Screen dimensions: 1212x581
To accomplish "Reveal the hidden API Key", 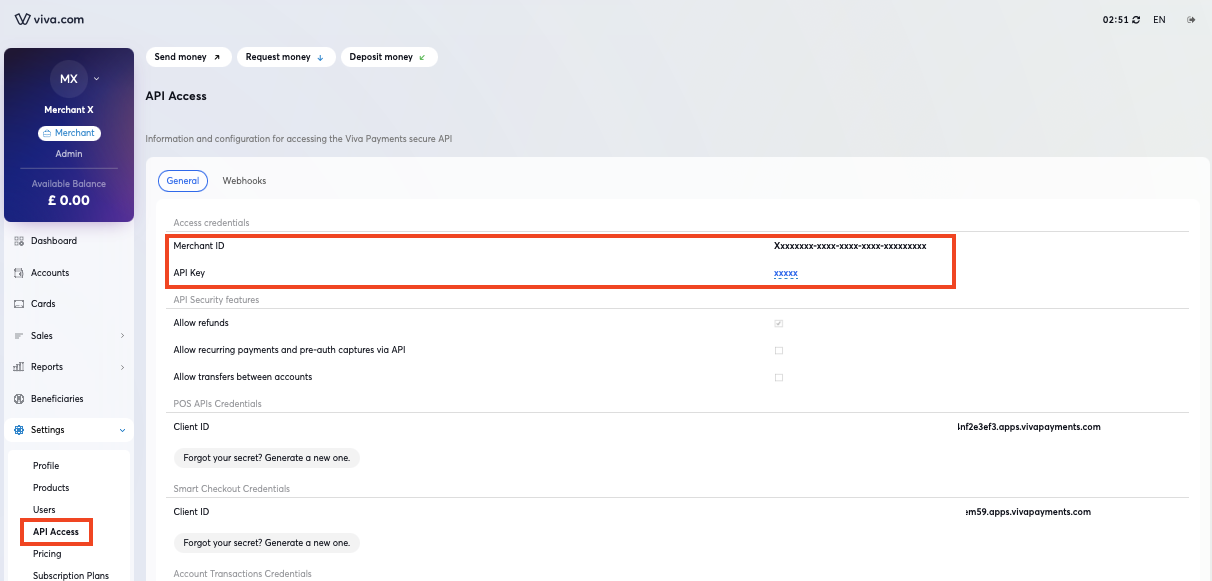I will coord(786,273).
